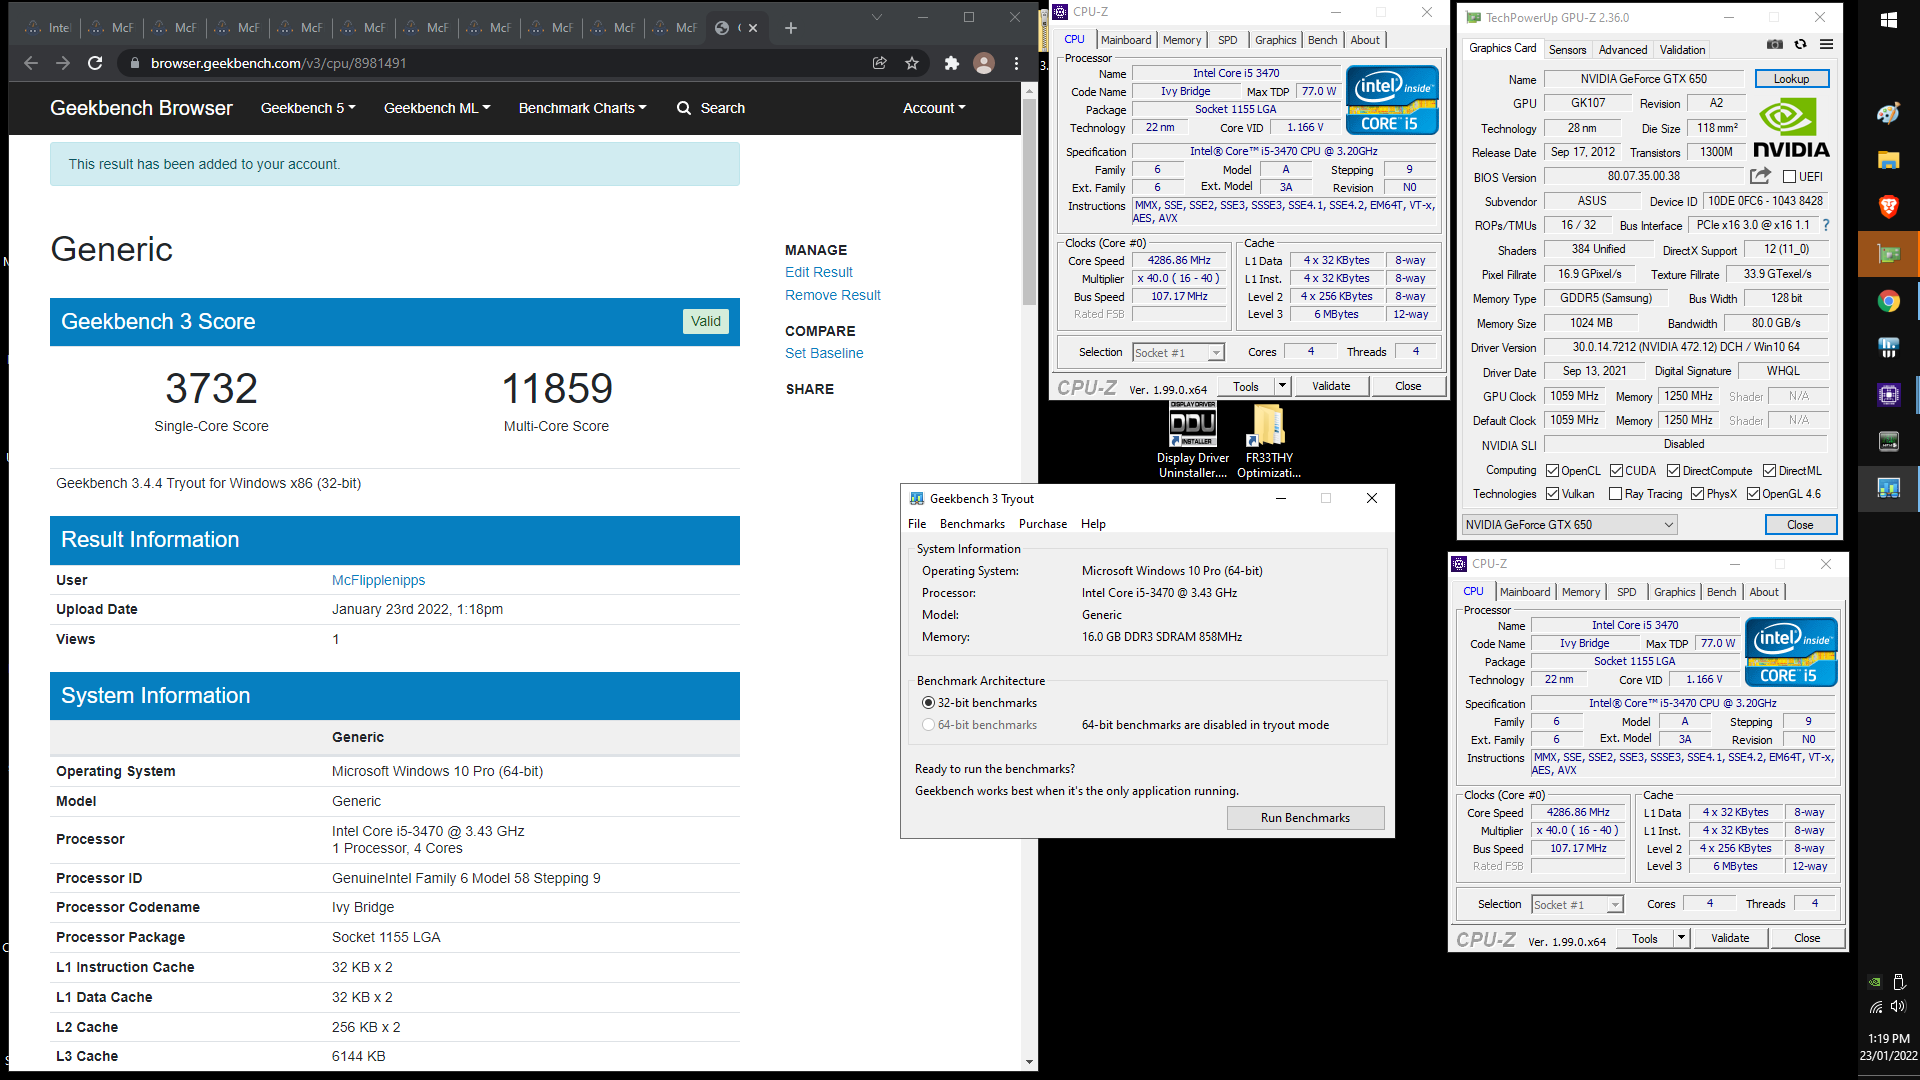
Task: Select the 32-bit benchmarks radio button
Action: click(x=928, y=703)
